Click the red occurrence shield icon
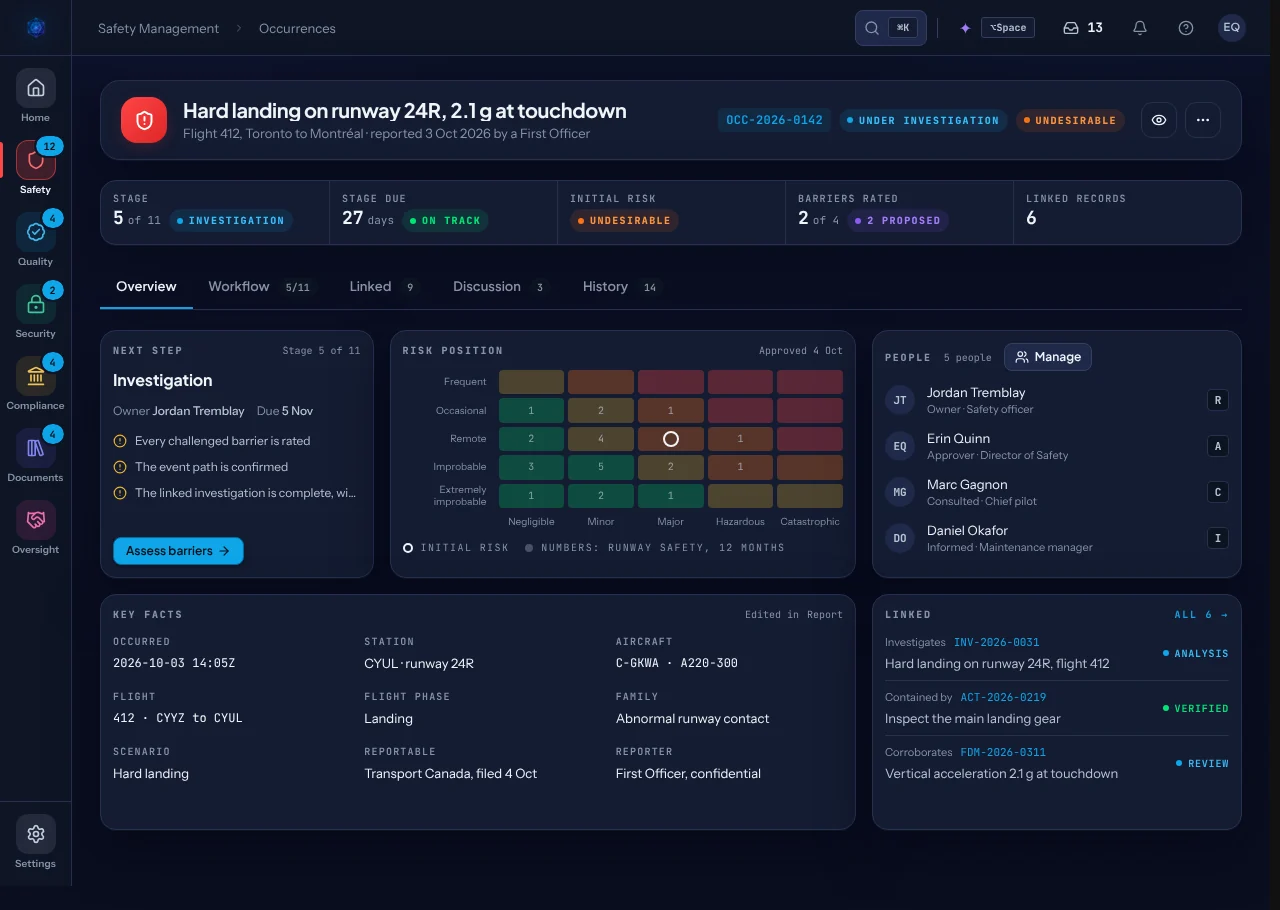The image size is (1280, 910). pyautogui.click(x=144, y=120)
